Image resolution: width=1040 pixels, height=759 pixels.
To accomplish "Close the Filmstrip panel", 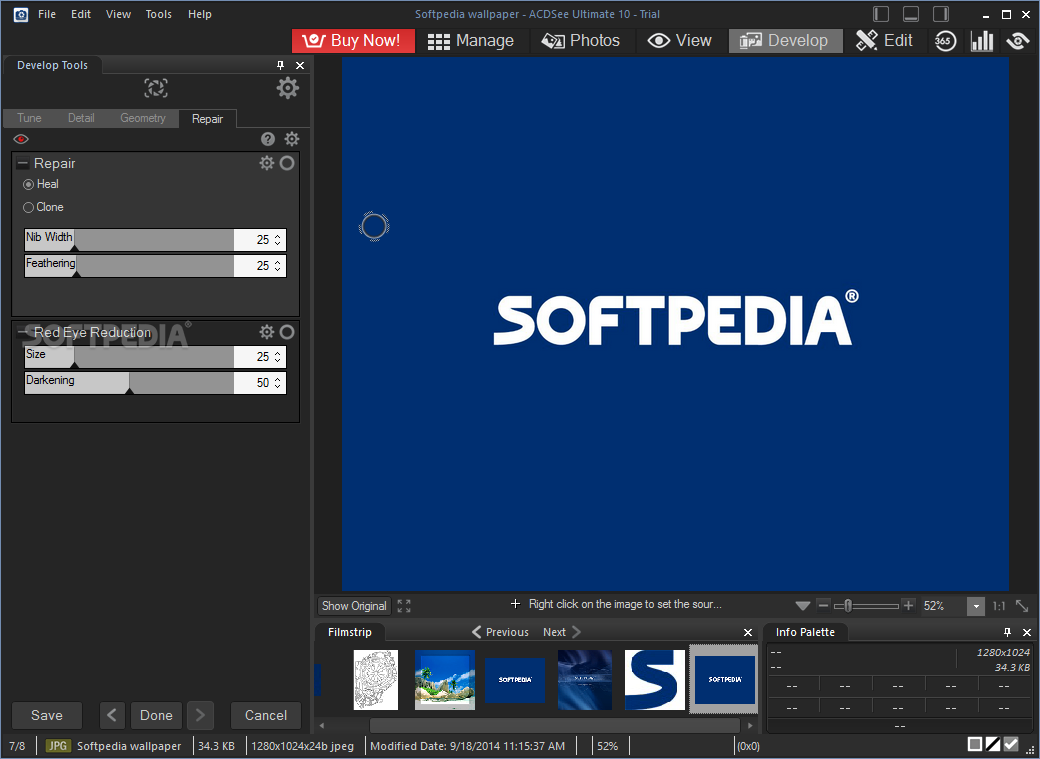I will pos(748,632).
